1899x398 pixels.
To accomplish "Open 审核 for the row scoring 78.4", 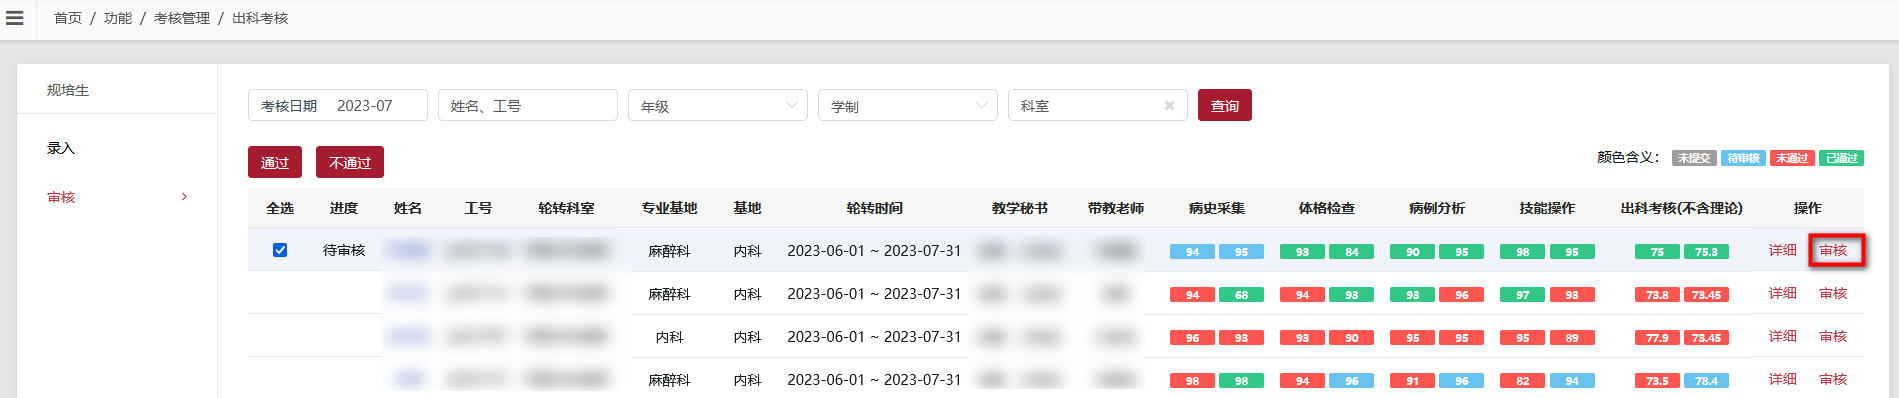I will coord(1833,379).
